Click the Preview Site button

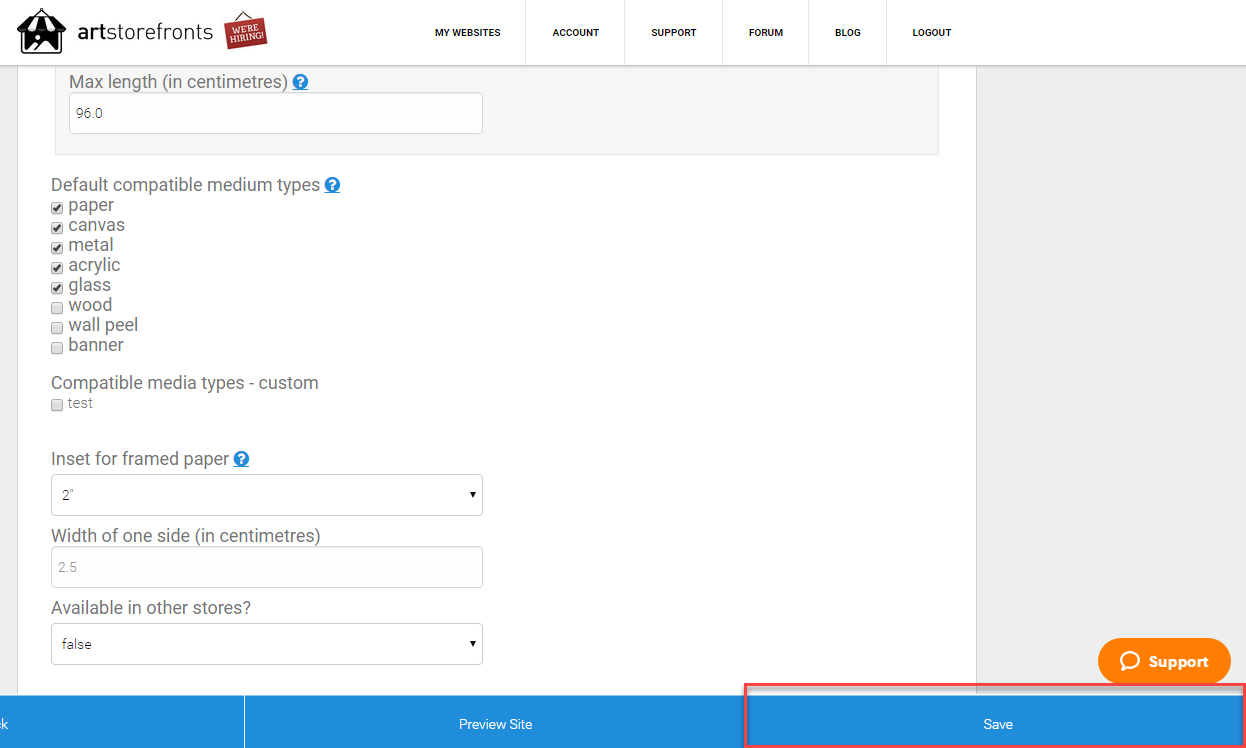click(x=495, y=723)
